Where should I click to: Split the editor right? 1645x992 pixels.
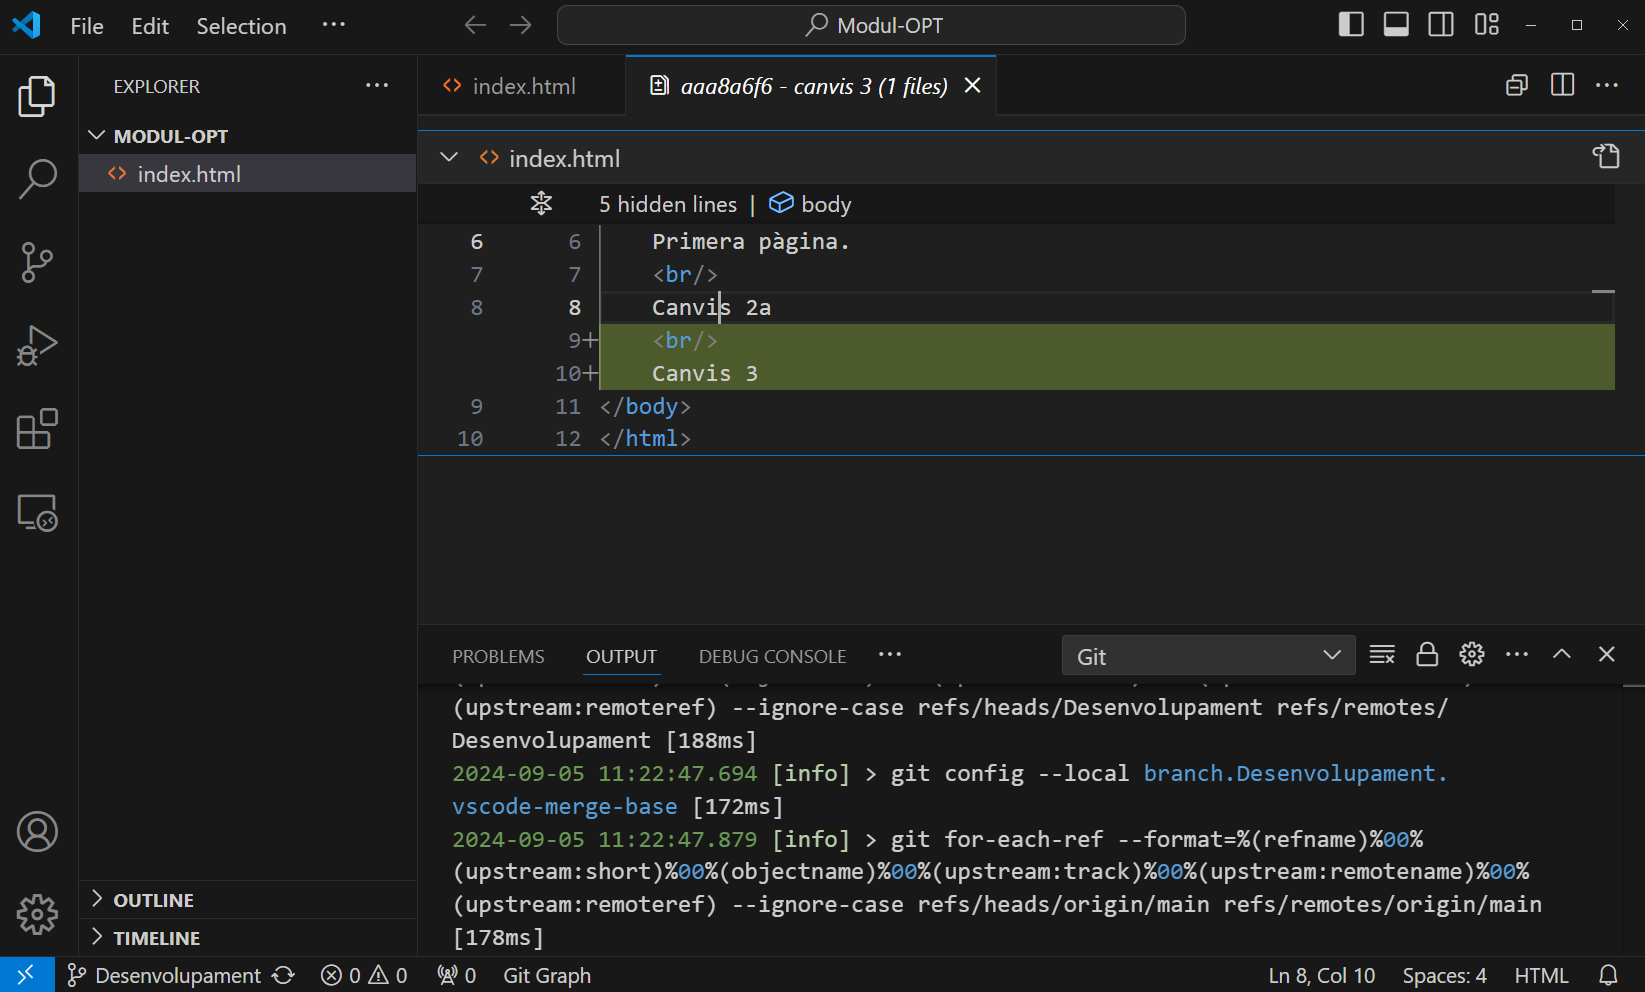[x=1562, y=85]
